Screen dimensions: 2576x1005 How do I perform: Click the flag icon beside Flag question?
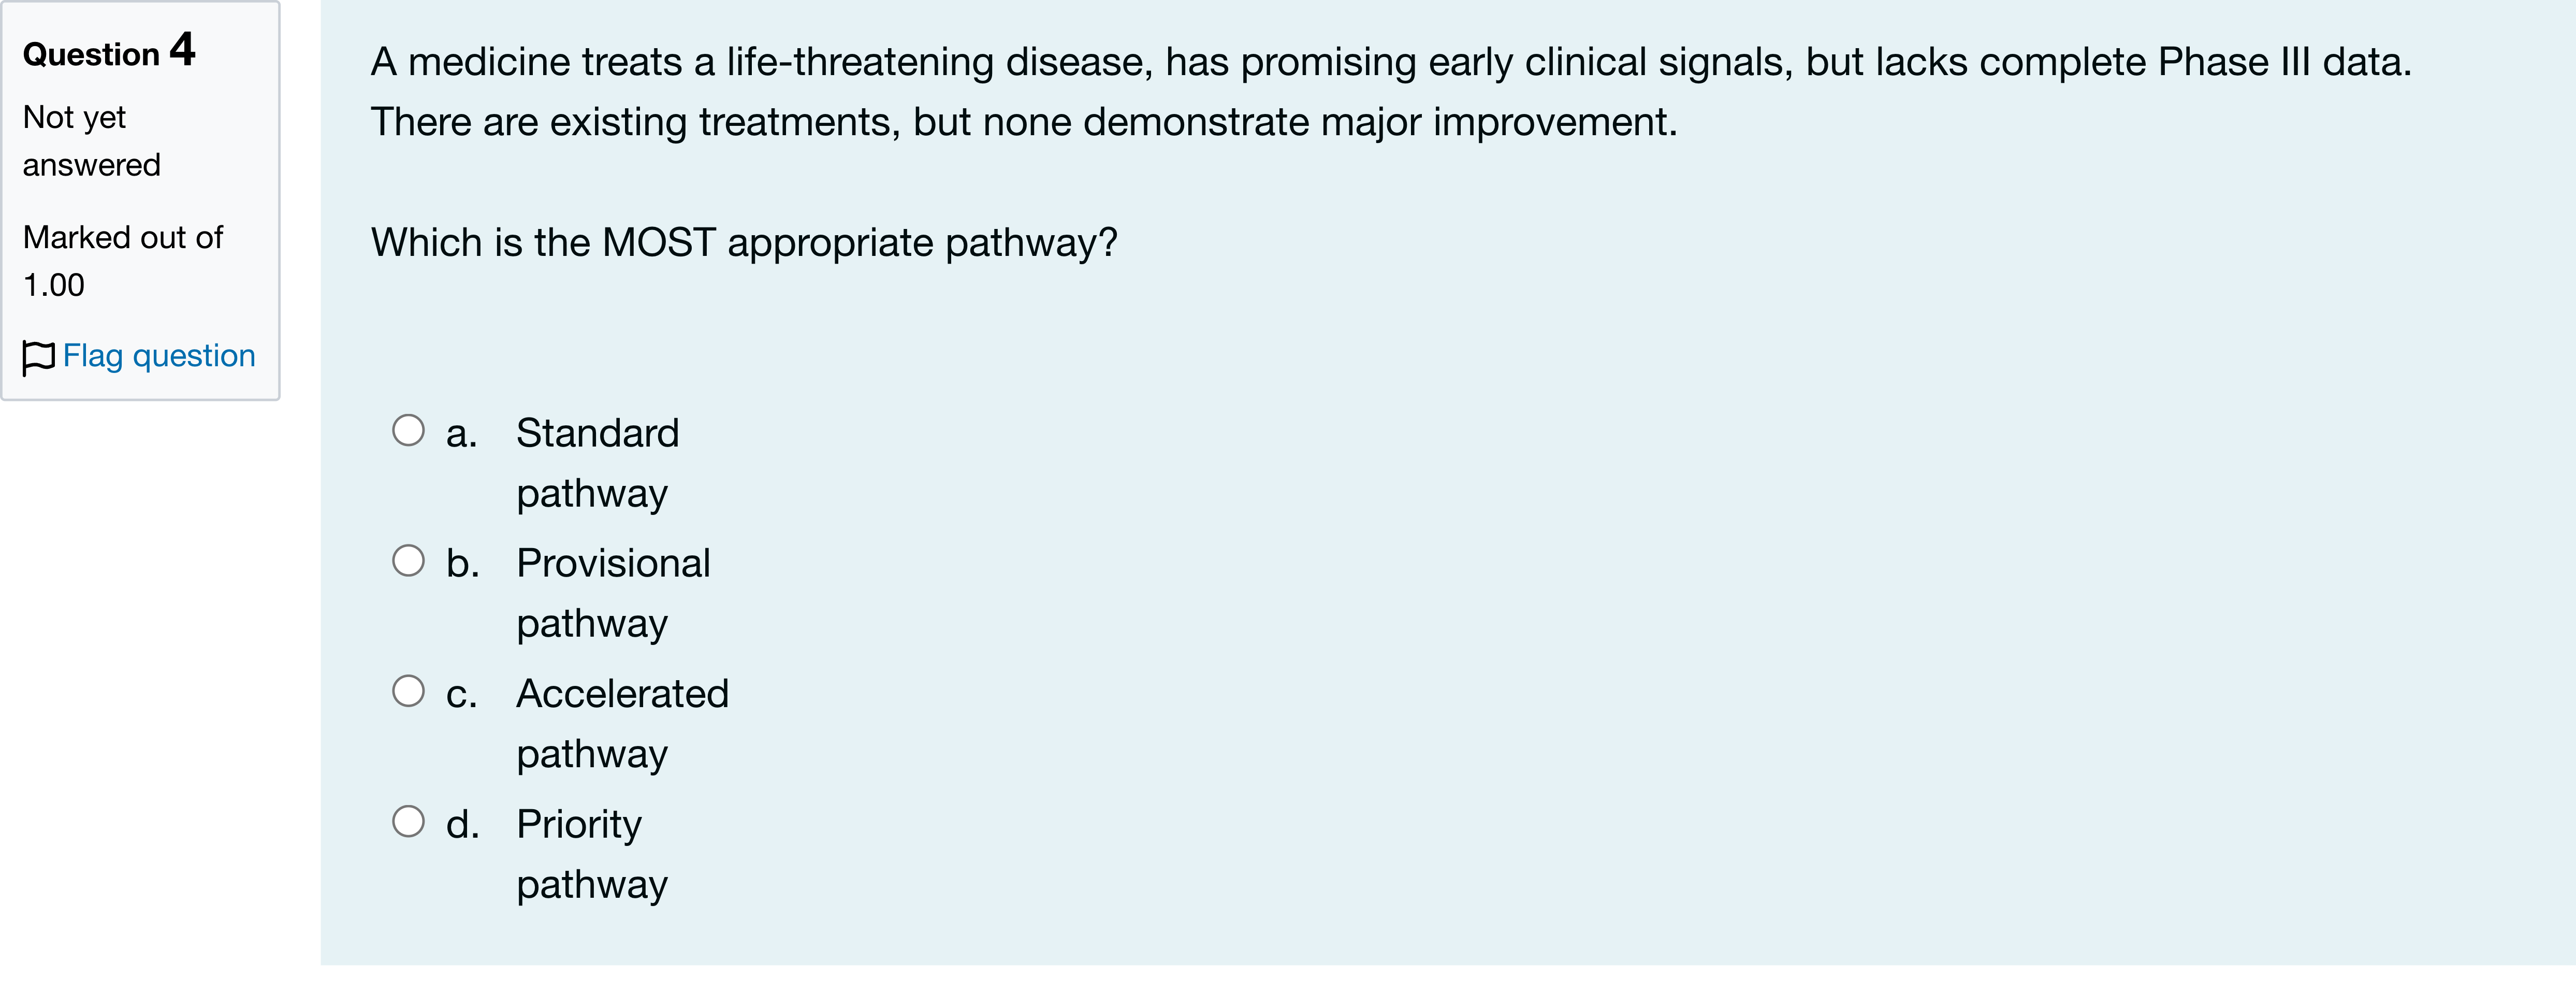click(38, 357)
